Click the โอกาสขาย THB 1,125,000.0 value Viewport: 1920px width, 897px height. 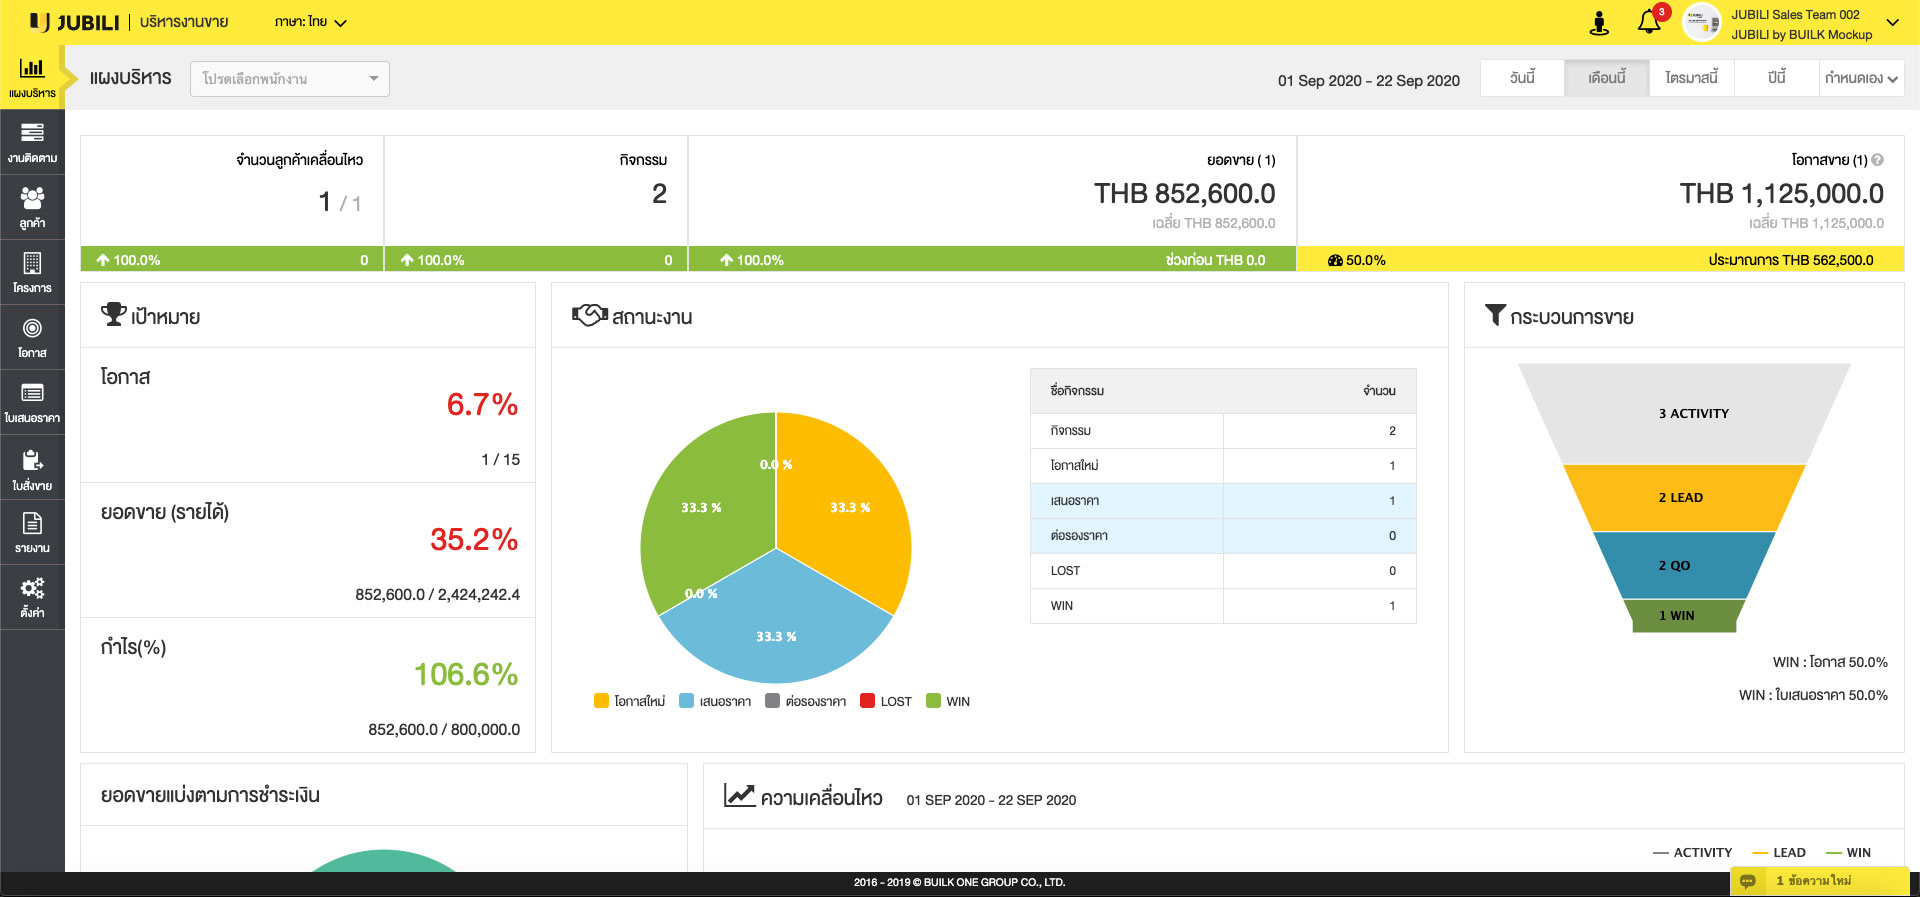[1781, 193]
